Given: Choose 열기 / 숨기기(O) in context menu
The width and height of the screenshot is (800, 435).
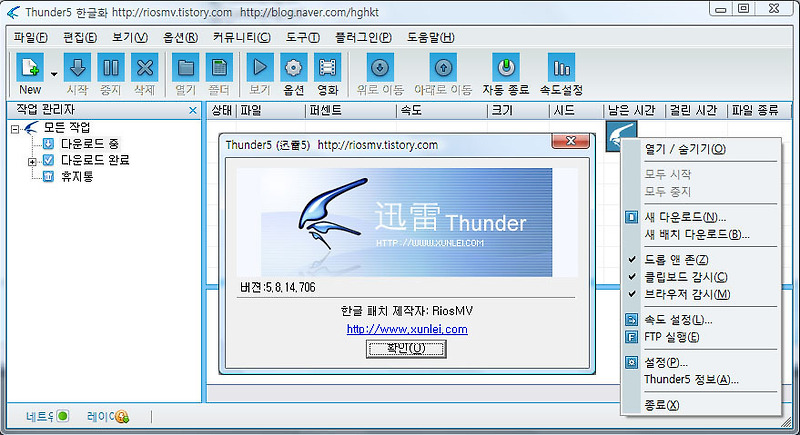Looking at the screenshot, I should point(701,149).
